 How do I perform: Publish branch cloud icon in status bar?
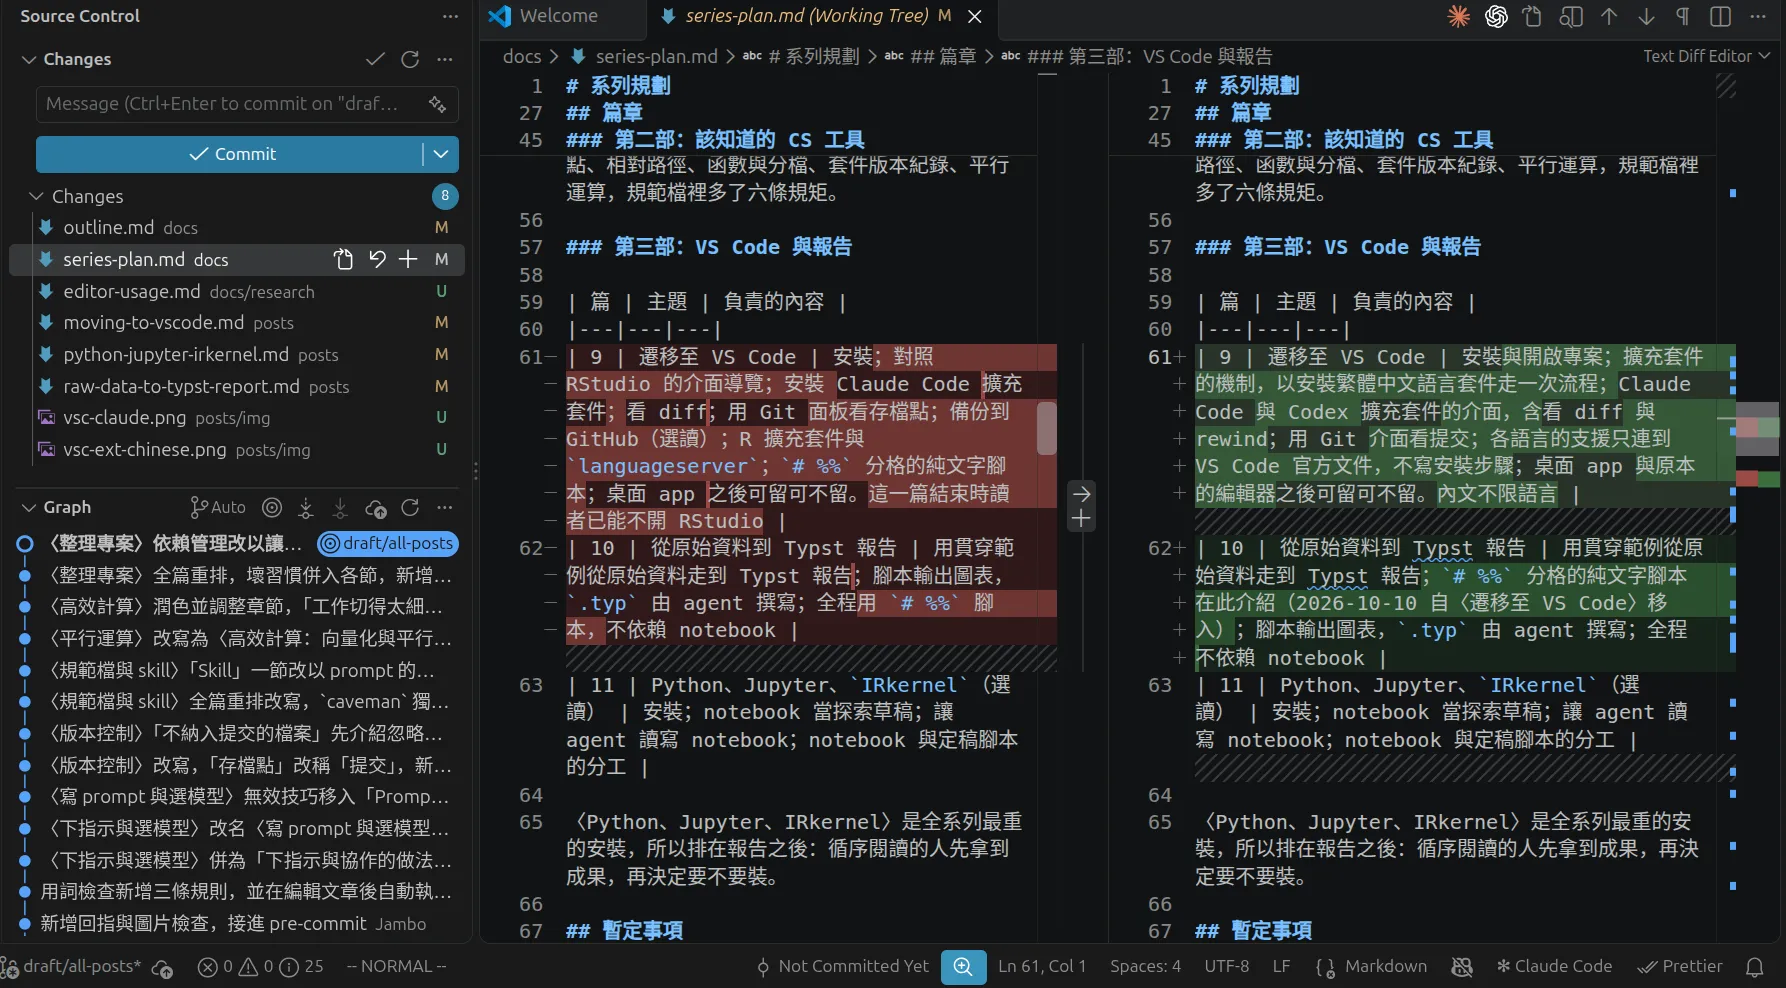163,967
